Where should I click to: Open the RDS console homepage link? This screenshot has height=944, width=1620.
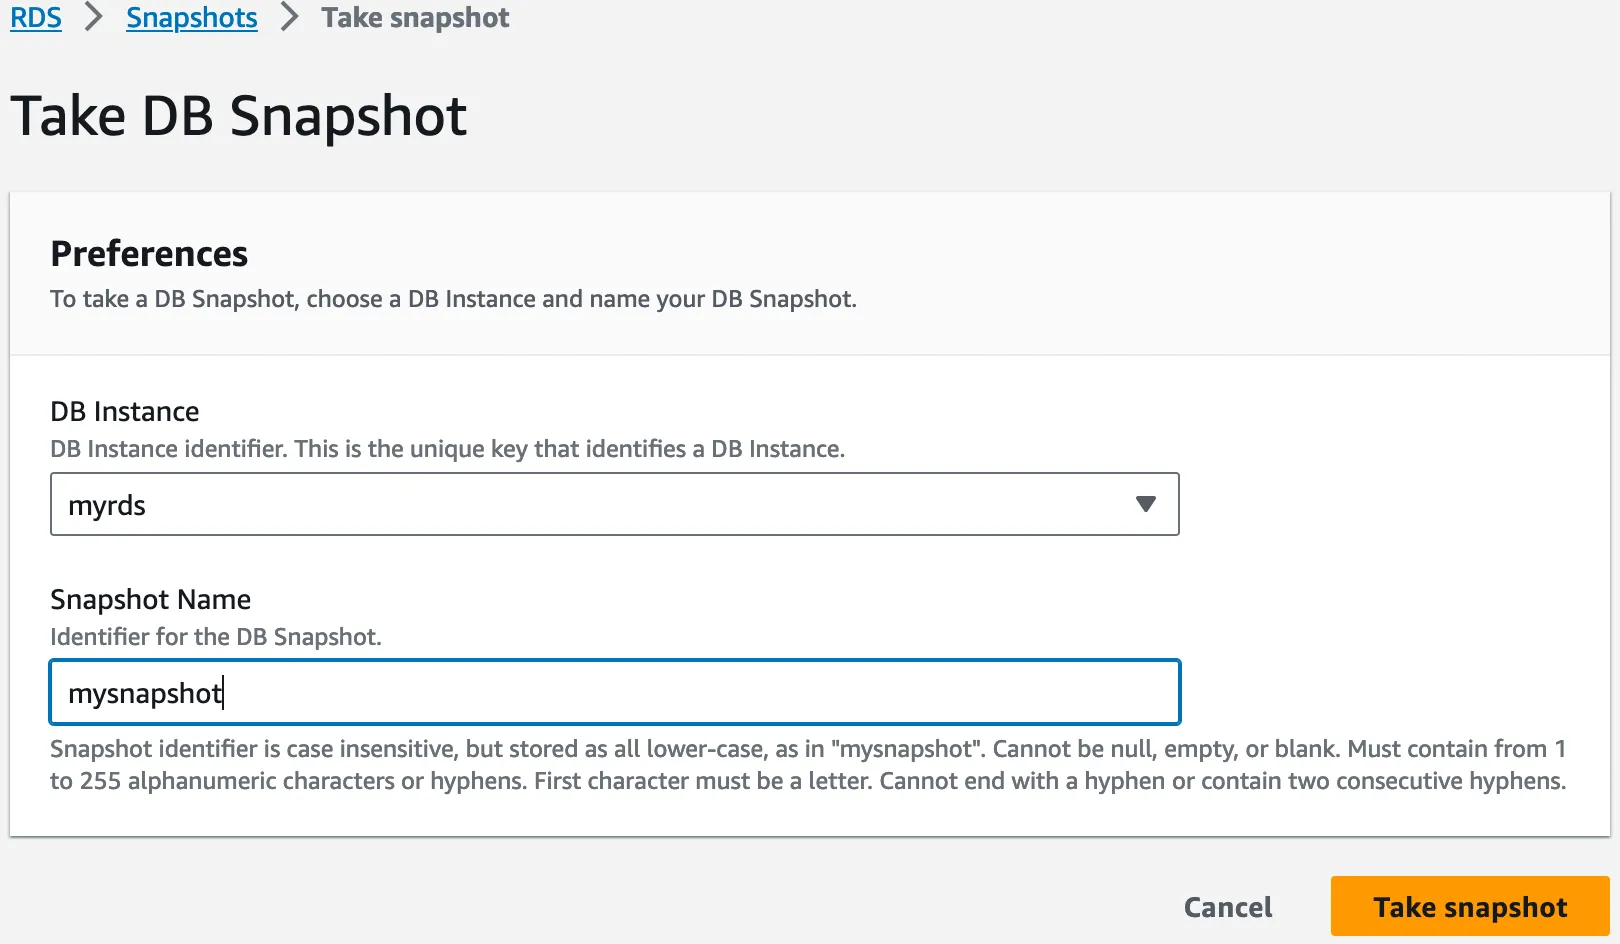(x=35, y=17)
